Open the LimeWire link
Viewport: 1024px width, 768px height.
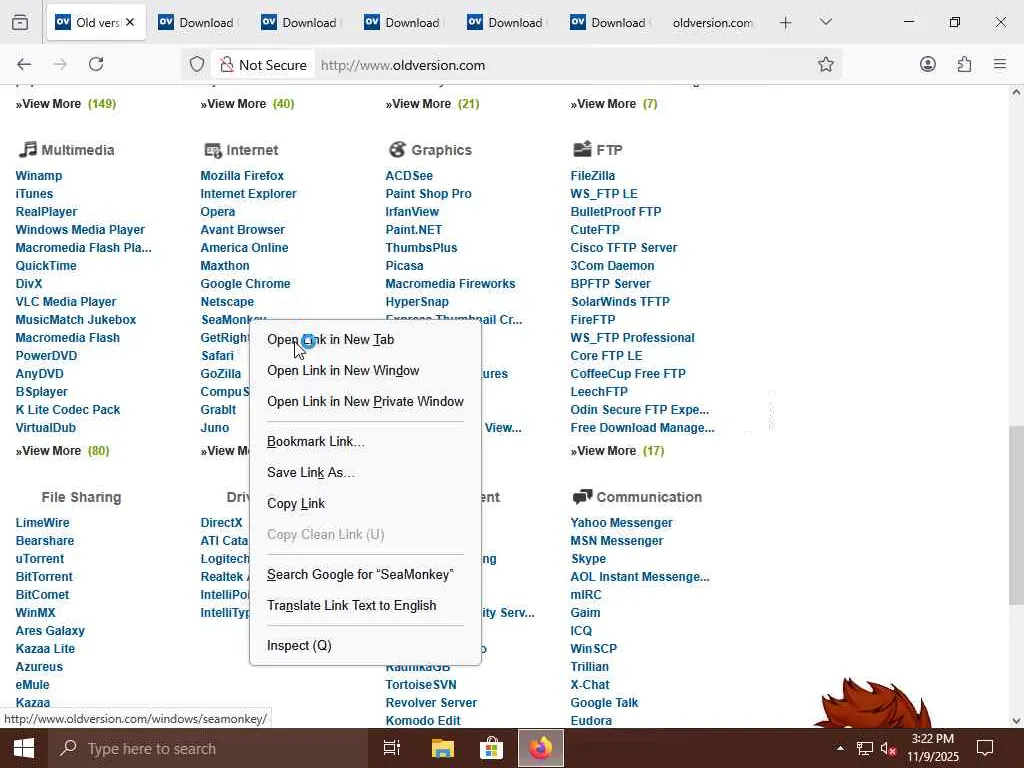pyautogui.click(x=42, y=522)
